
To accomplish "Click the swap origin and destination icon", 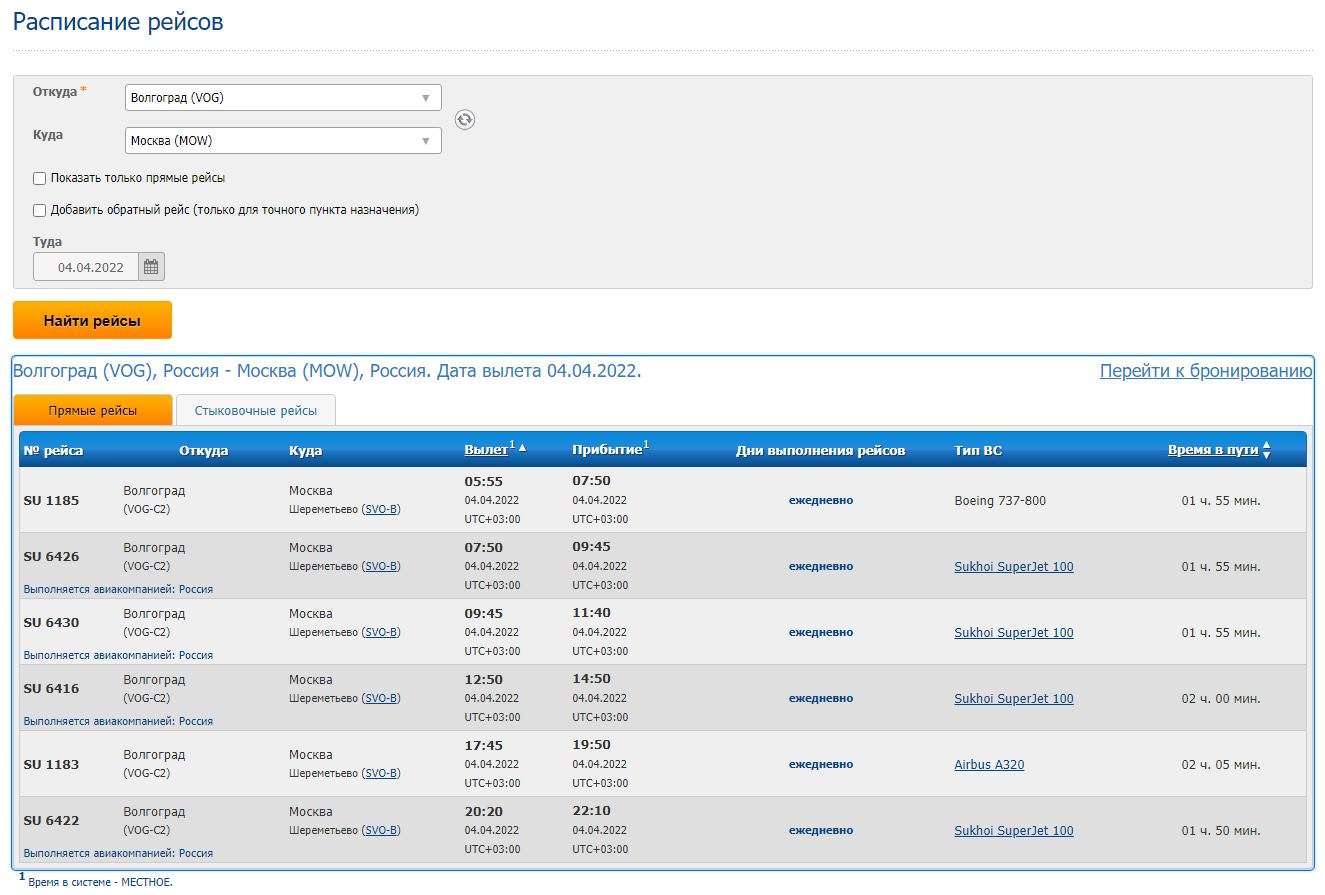I will tap(465, 120).
